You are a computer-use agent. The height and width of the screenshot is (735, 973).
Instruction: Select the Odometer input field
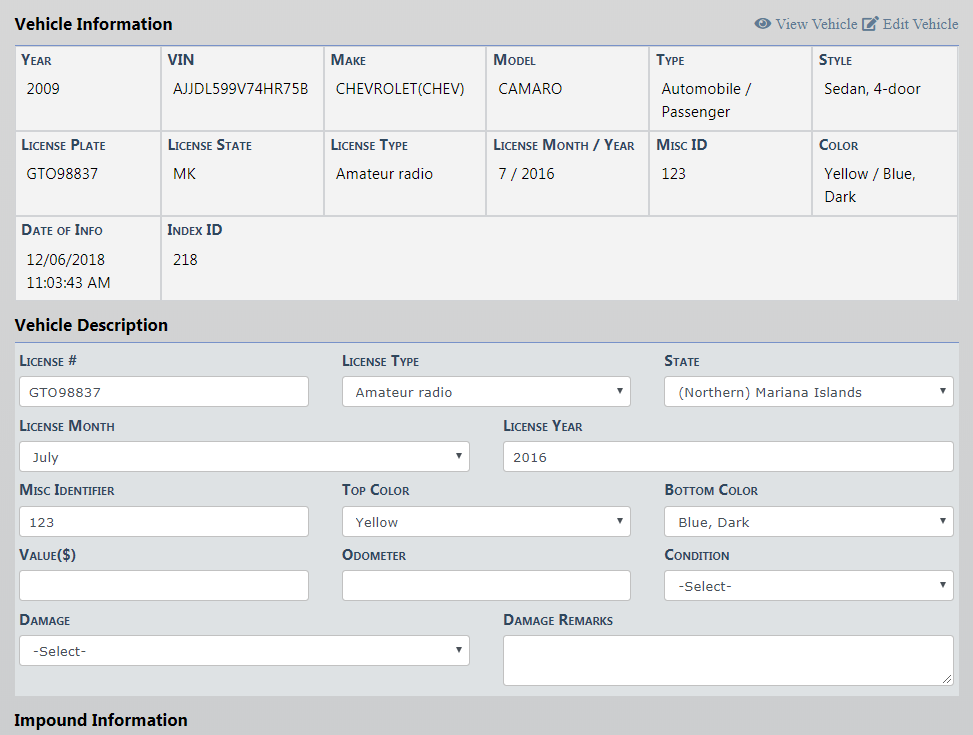(x=486, y=586)
